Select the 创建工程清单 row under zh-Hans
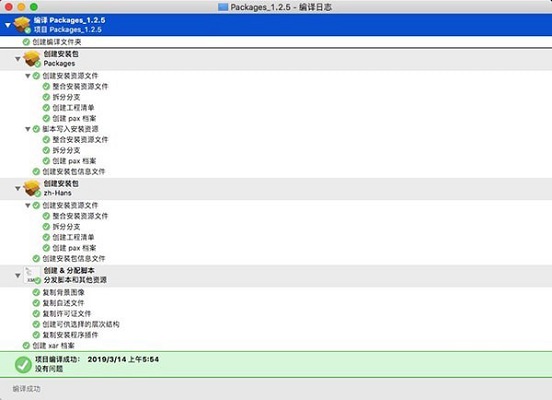 (276, 237)
